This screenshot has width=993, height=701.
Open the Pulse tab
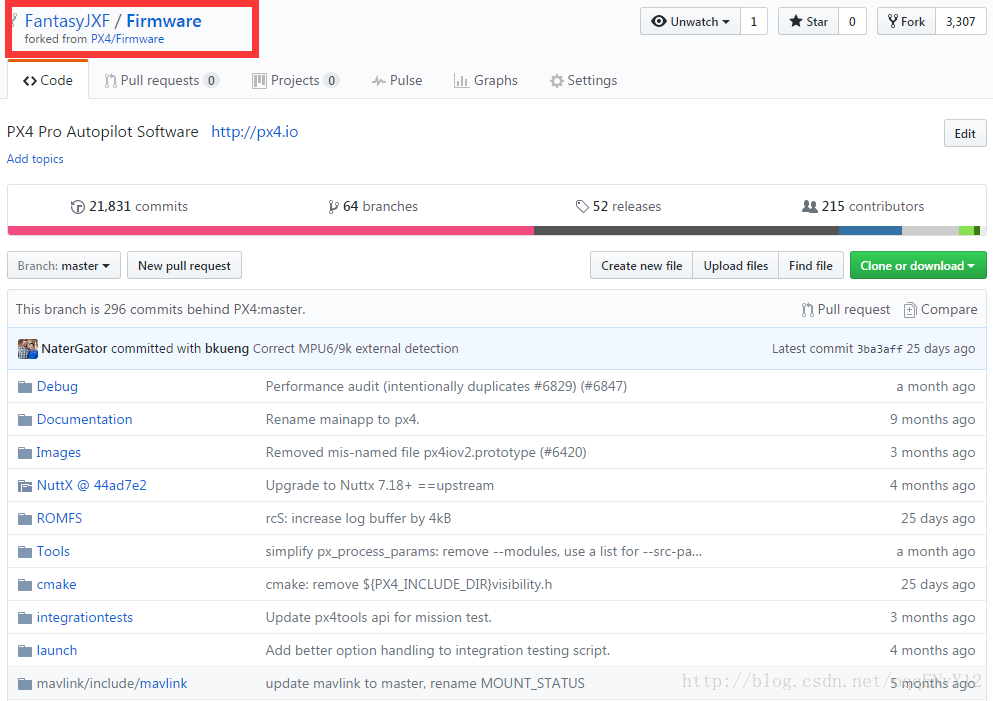pos(396,80)
